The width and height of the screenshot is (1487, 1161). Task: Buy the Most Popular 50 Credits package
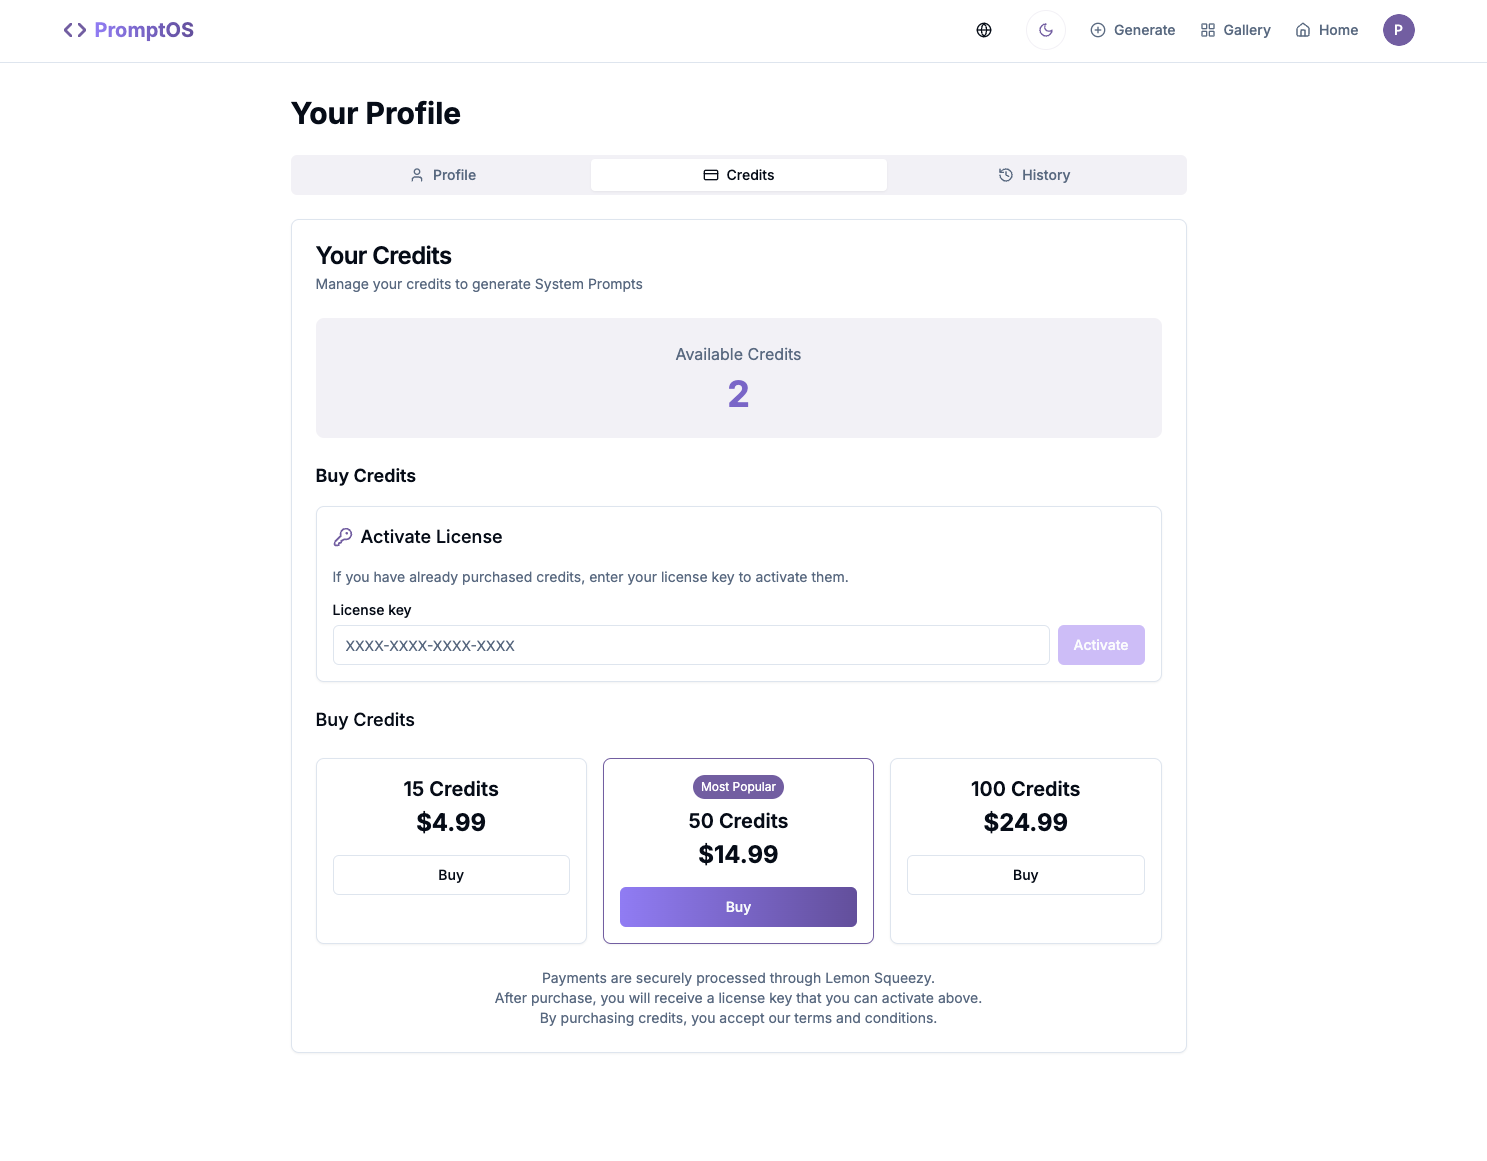738,907
